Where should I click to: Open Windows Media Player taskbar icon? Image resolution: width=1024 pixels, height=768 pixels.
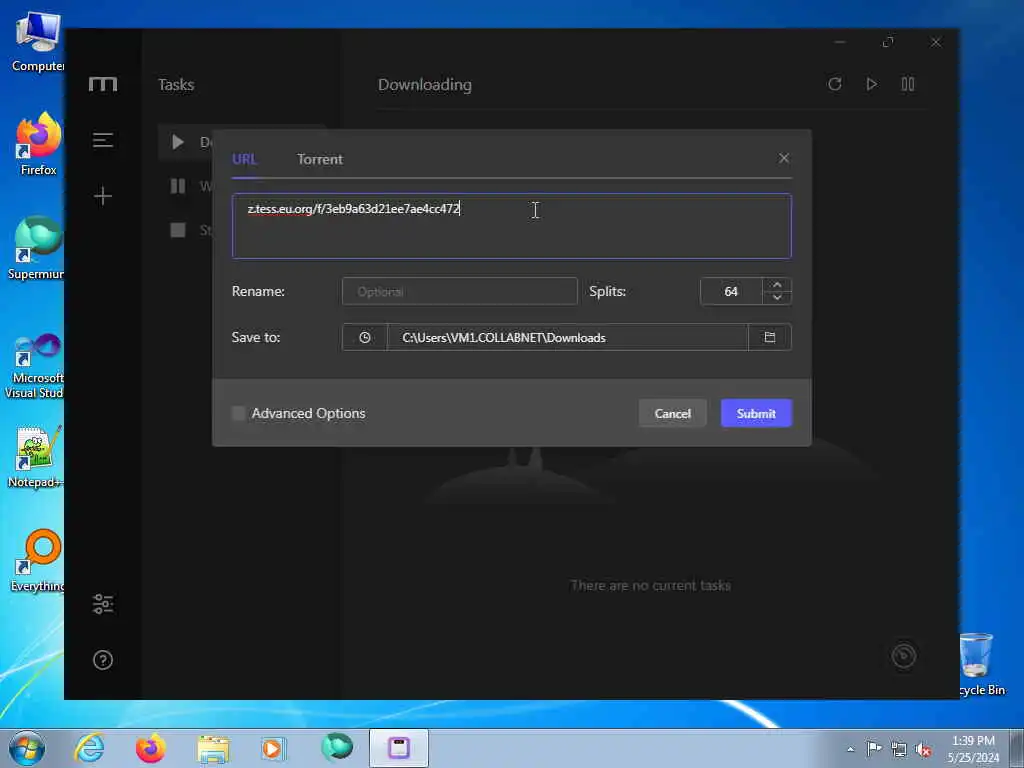[274, 748]
